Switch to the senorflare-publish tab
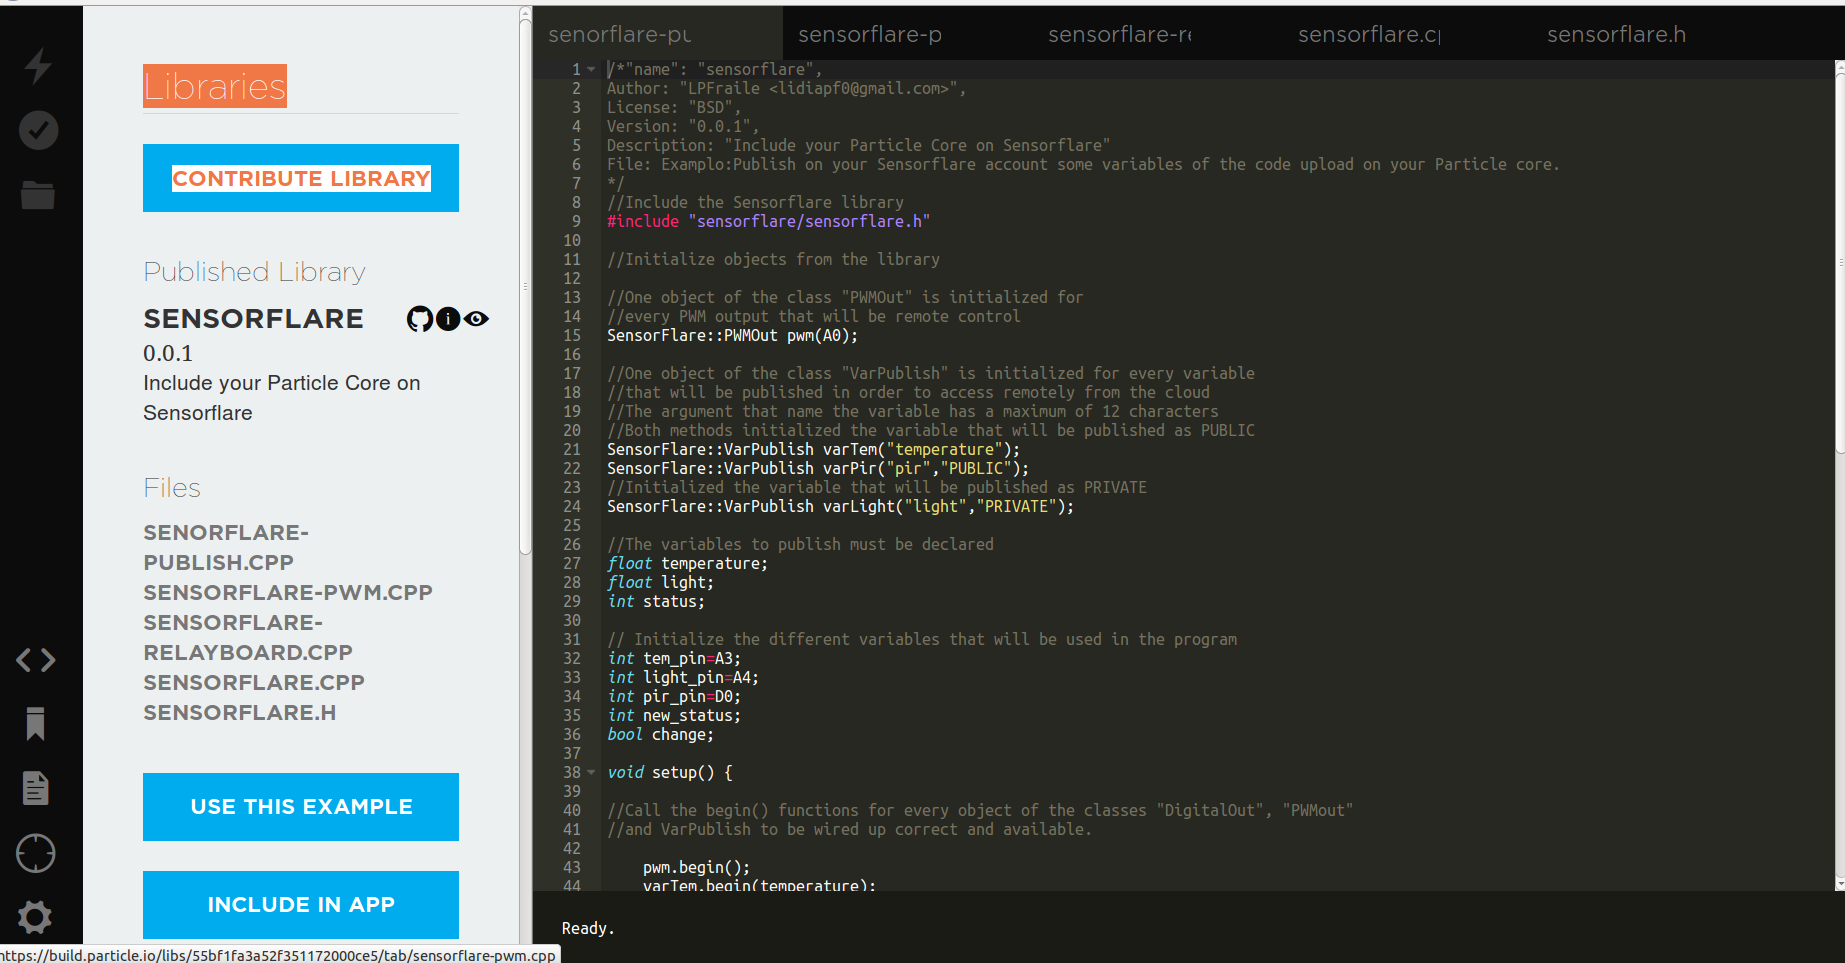This screenshot has height=963, width=1845. [657, 35]
